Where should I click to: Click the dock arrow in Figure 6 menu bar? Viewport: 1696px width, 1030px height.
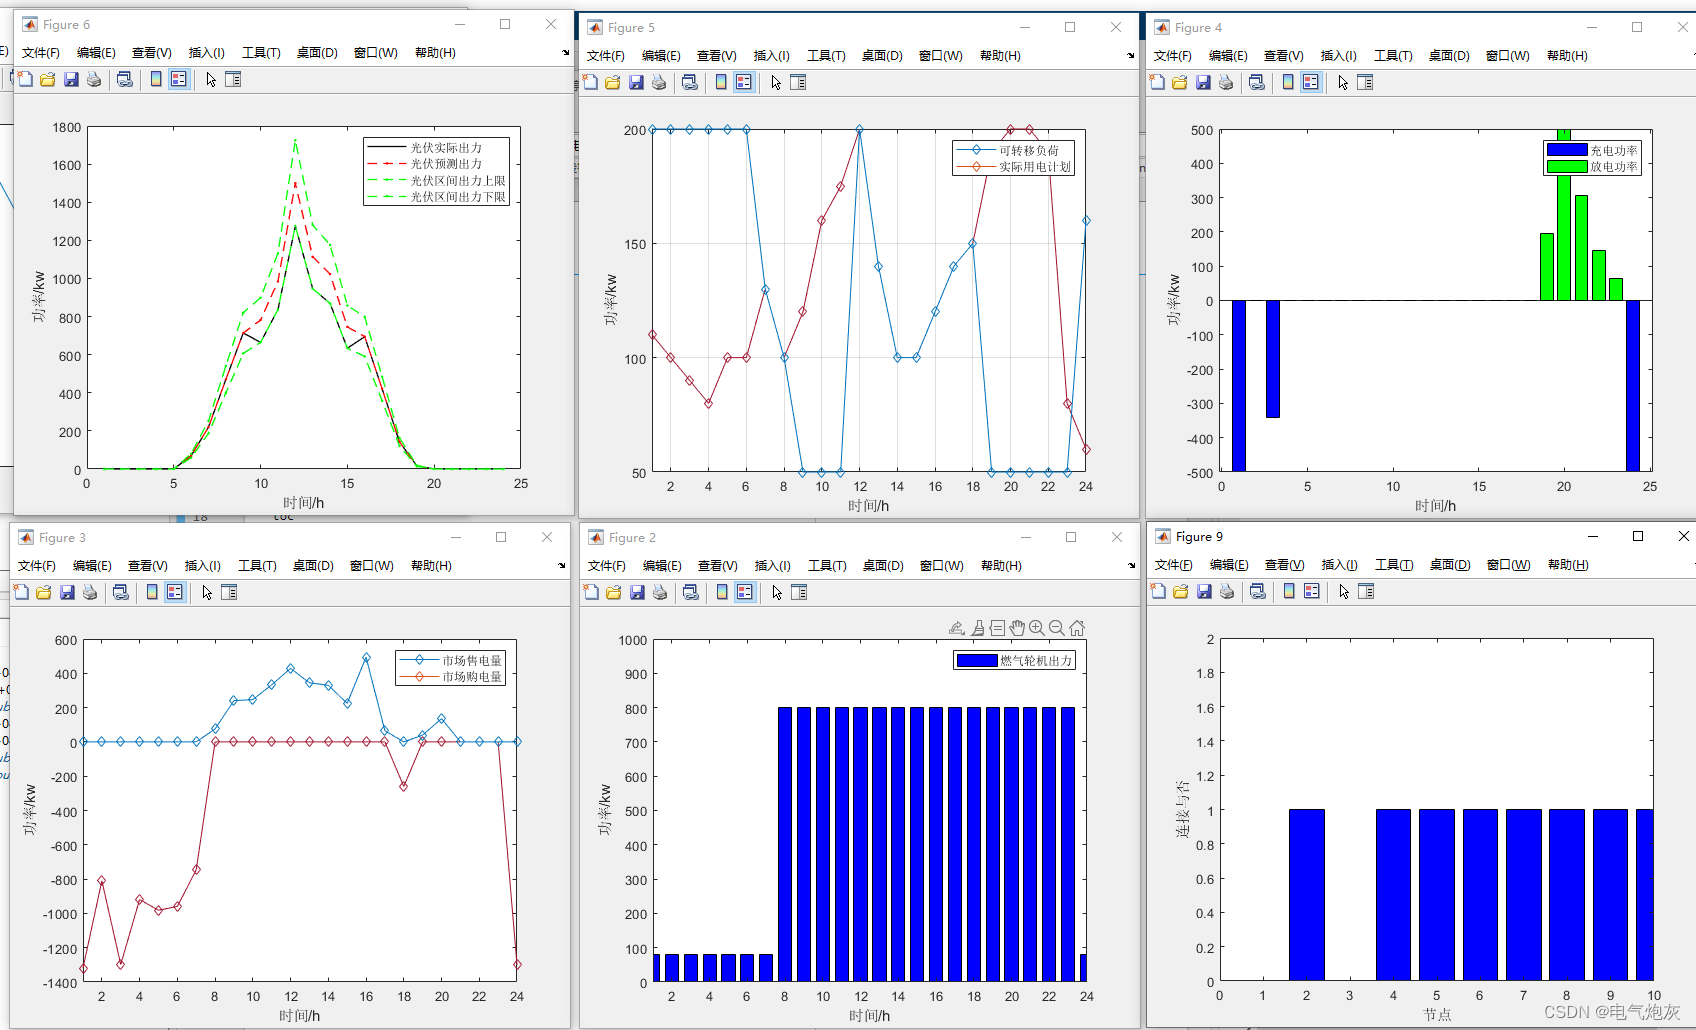click(566, 53)
